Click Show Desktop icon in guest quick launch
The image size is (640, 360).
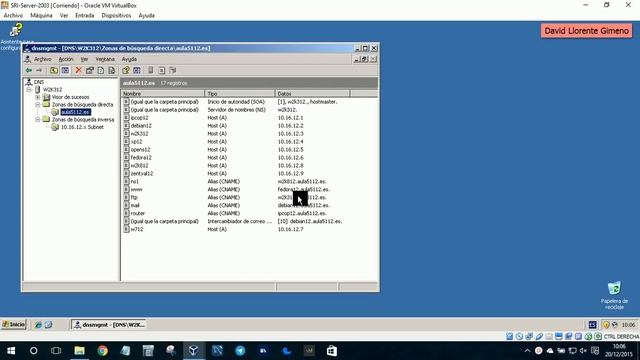point(49,325)
